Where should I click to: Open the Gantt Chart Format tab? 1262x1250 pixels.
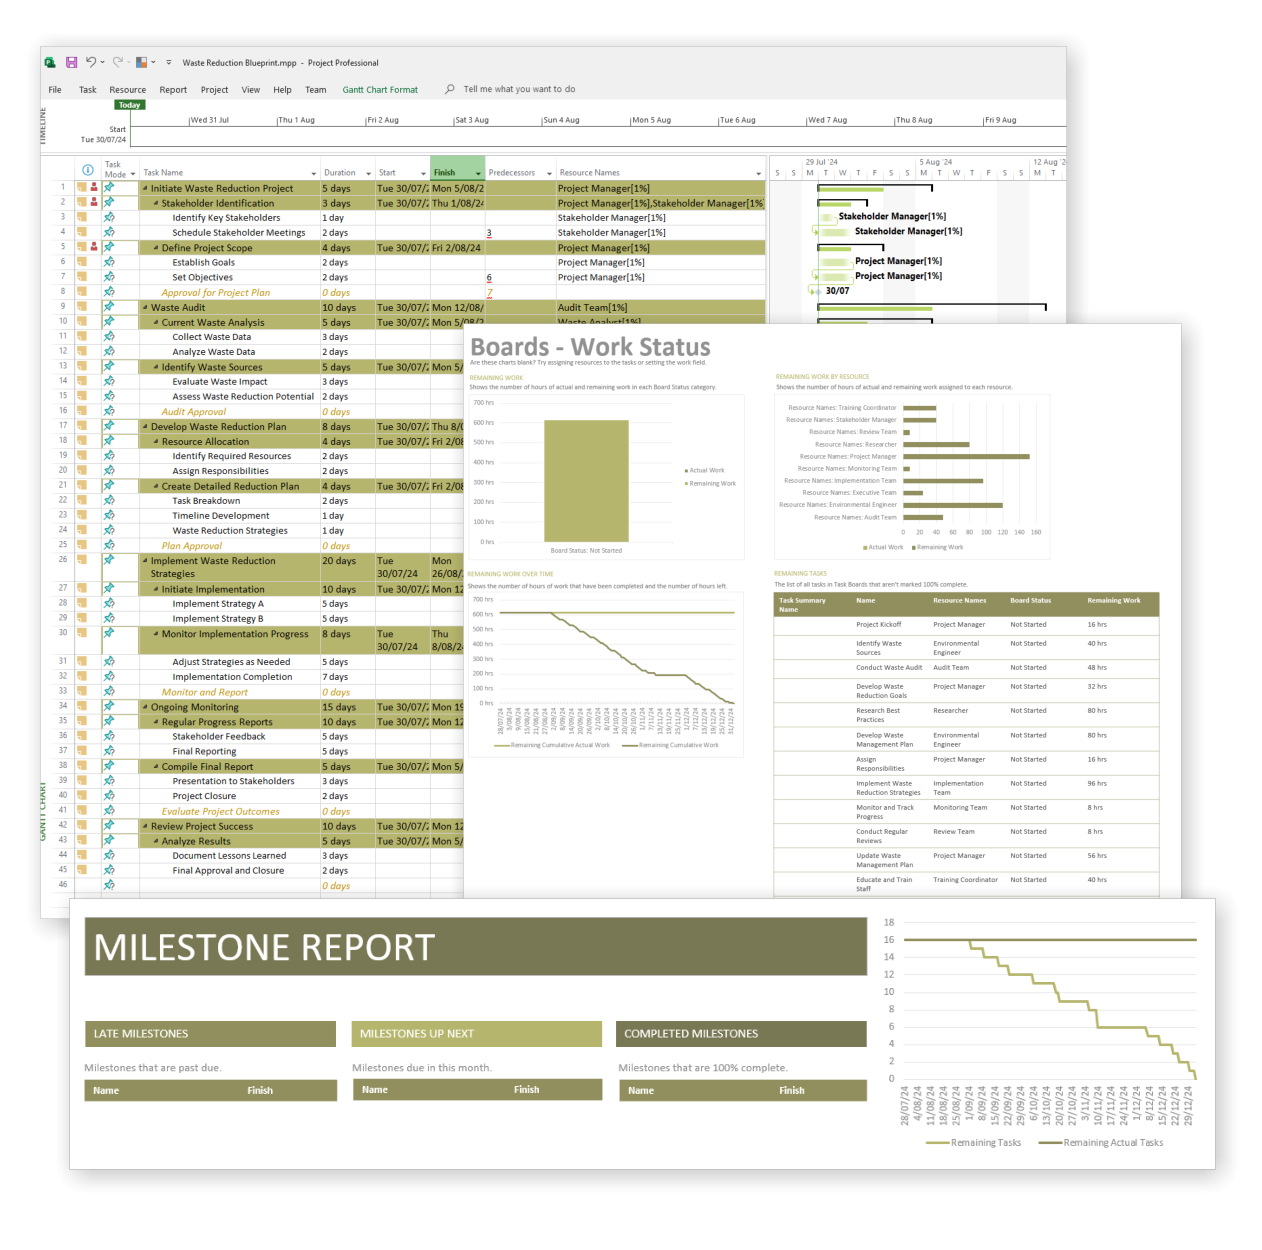(x=380, y=90)
